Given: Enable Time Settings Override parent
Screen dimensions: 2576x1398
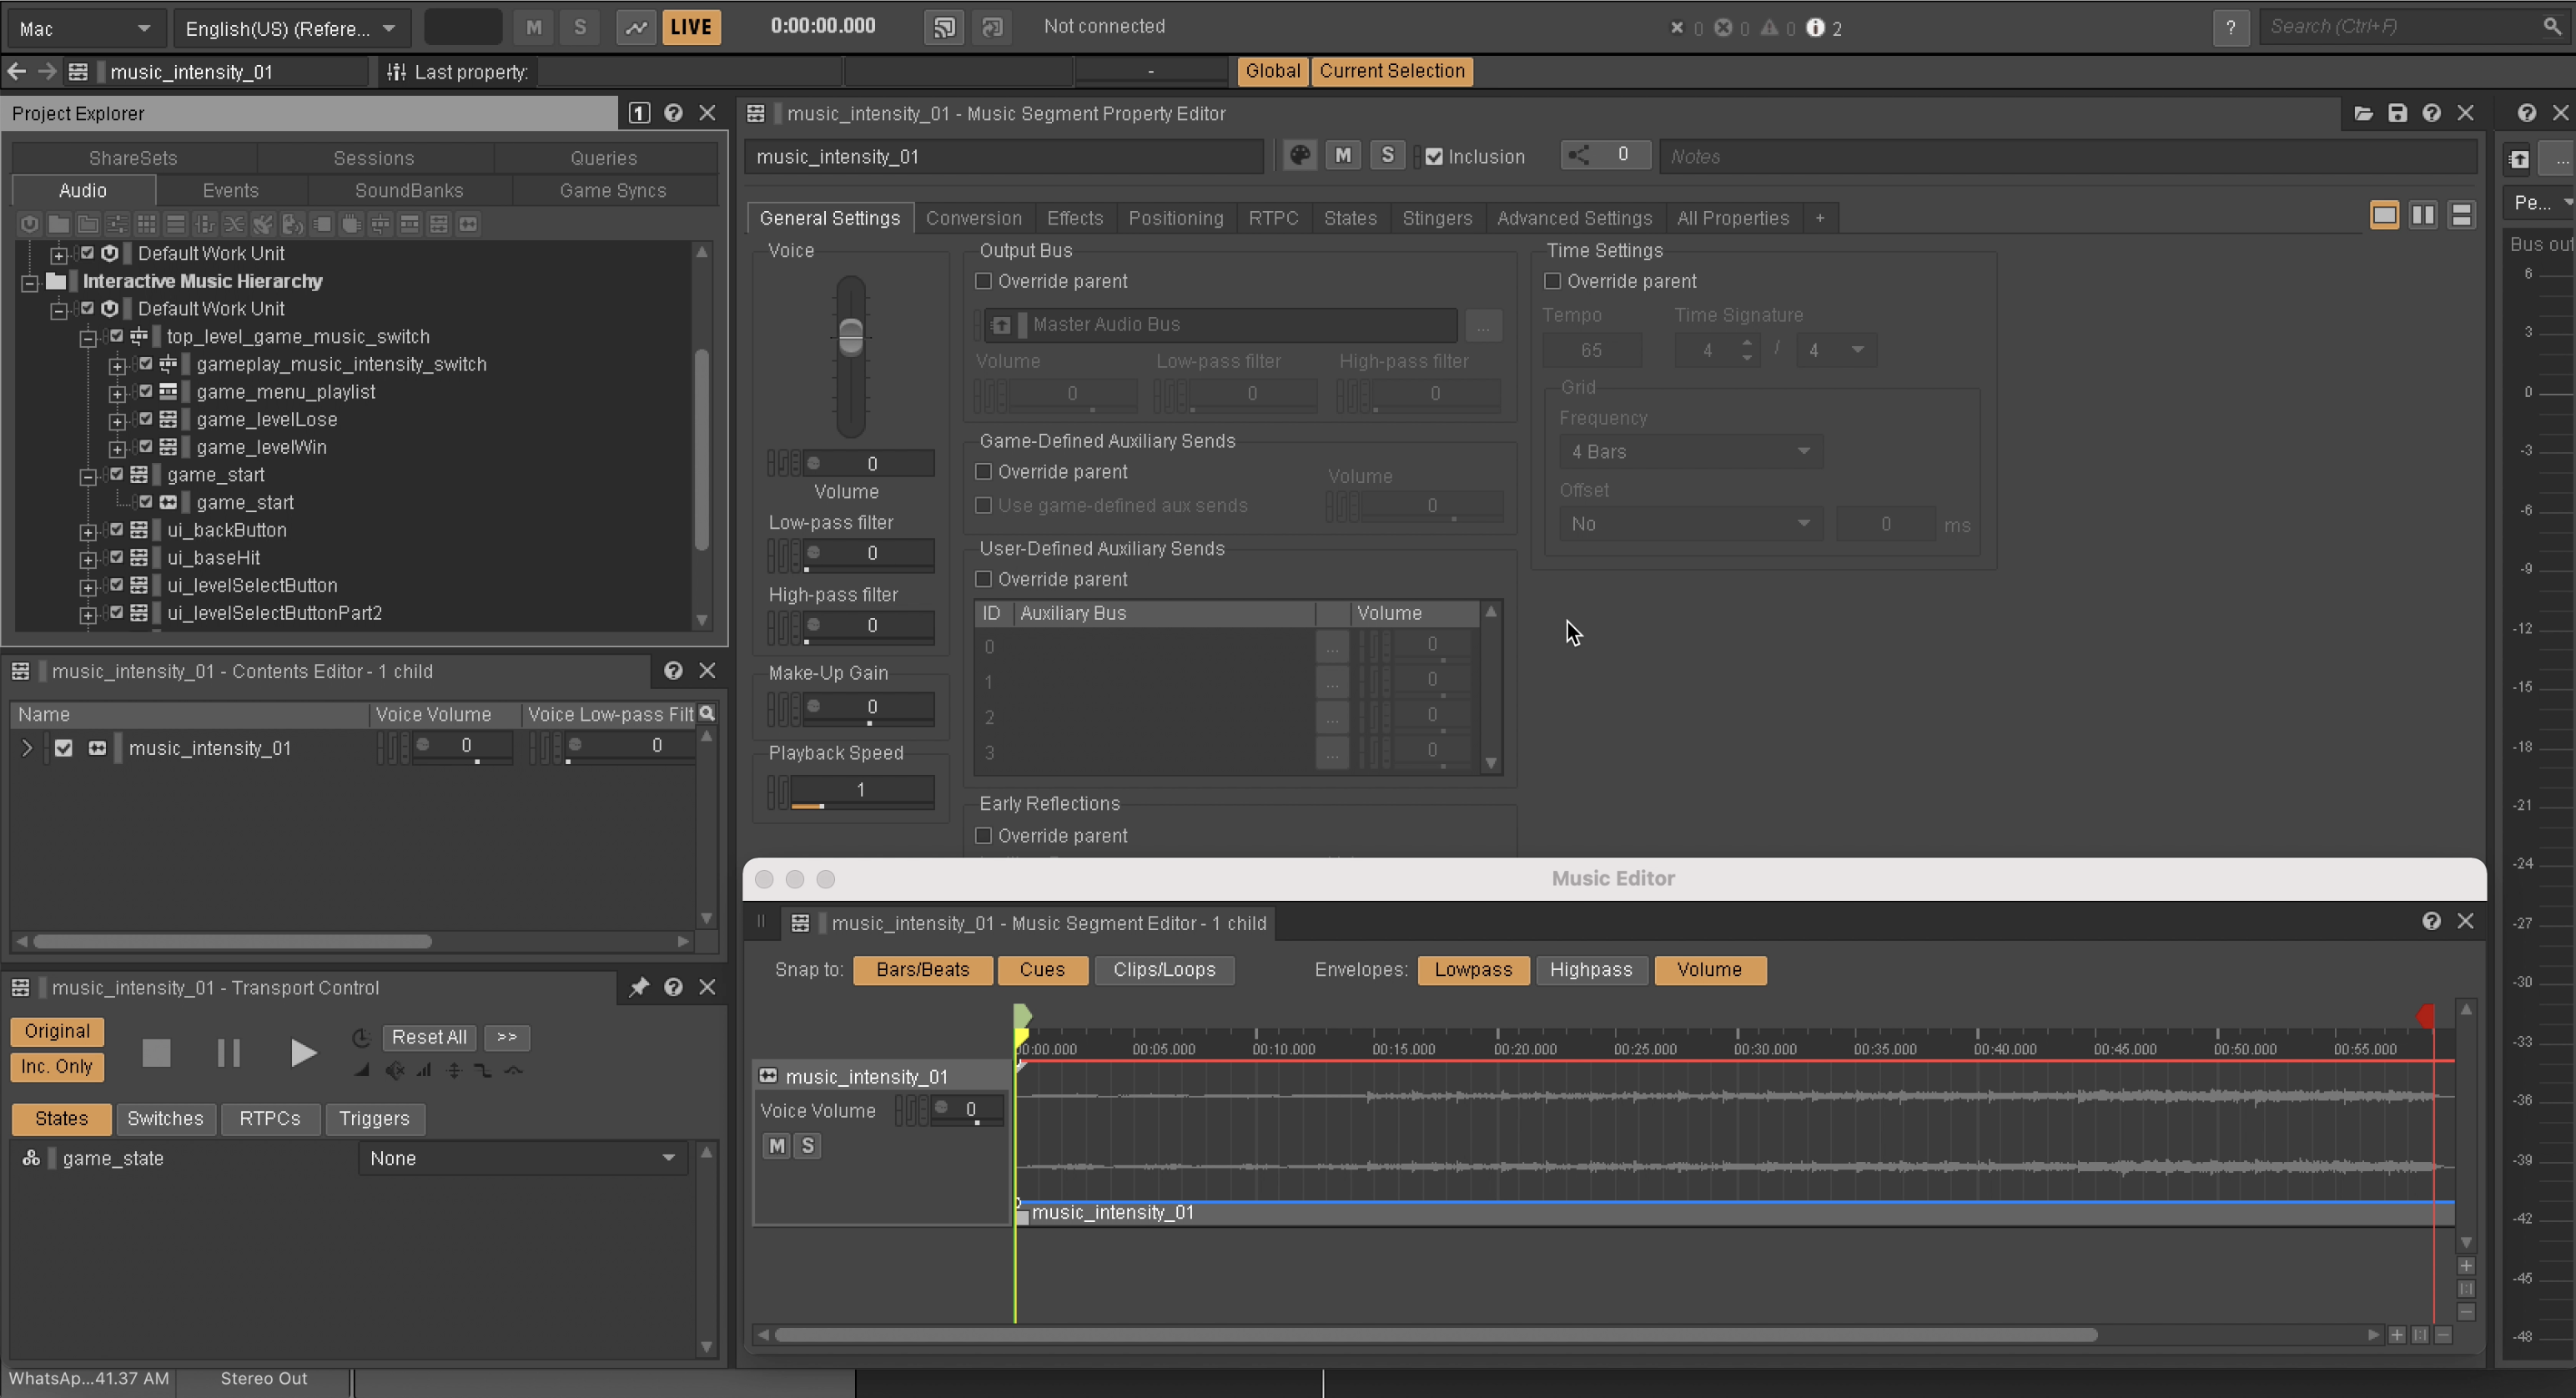Looking at the screenshot, I should click(1552, 282).
